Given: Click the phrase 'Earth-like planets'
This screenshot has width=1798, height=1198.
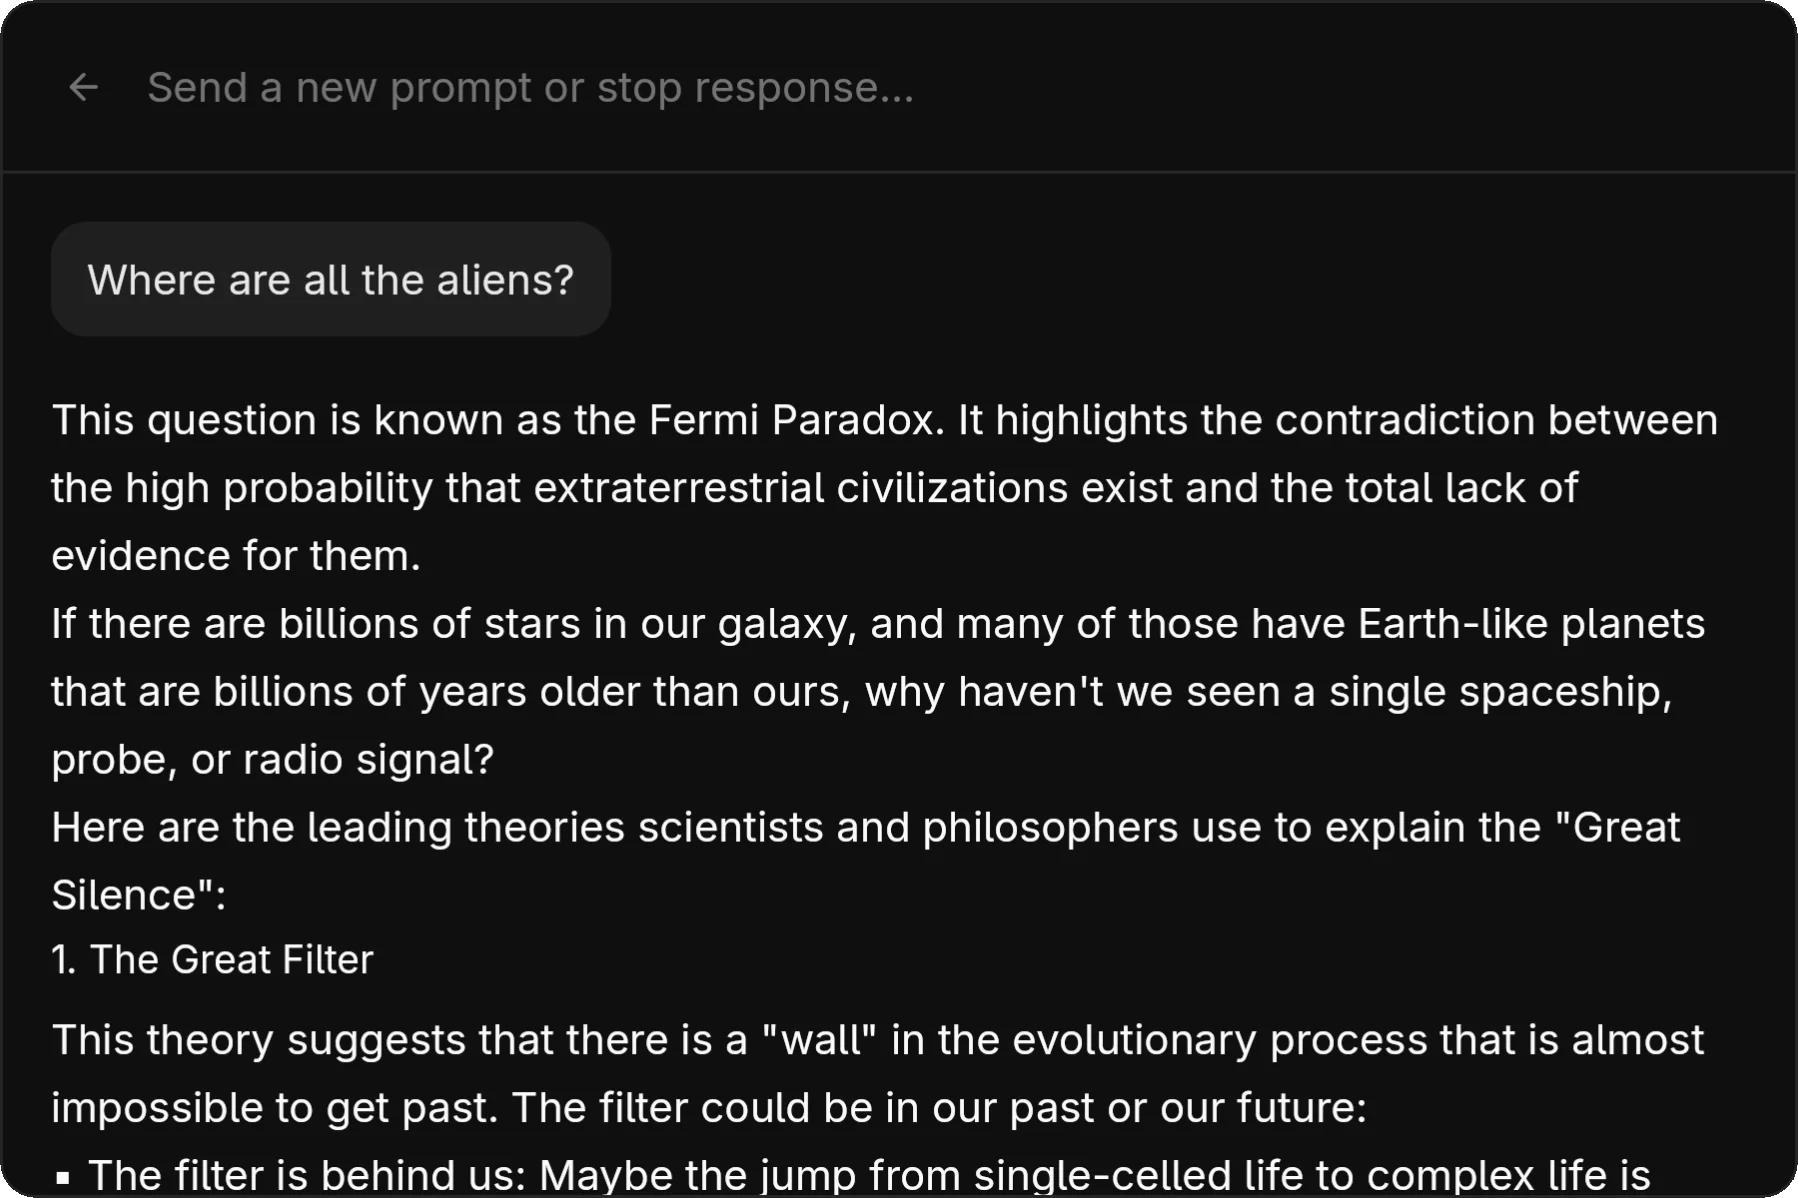Looking at the screenshot, I should tap(1530, 624).
